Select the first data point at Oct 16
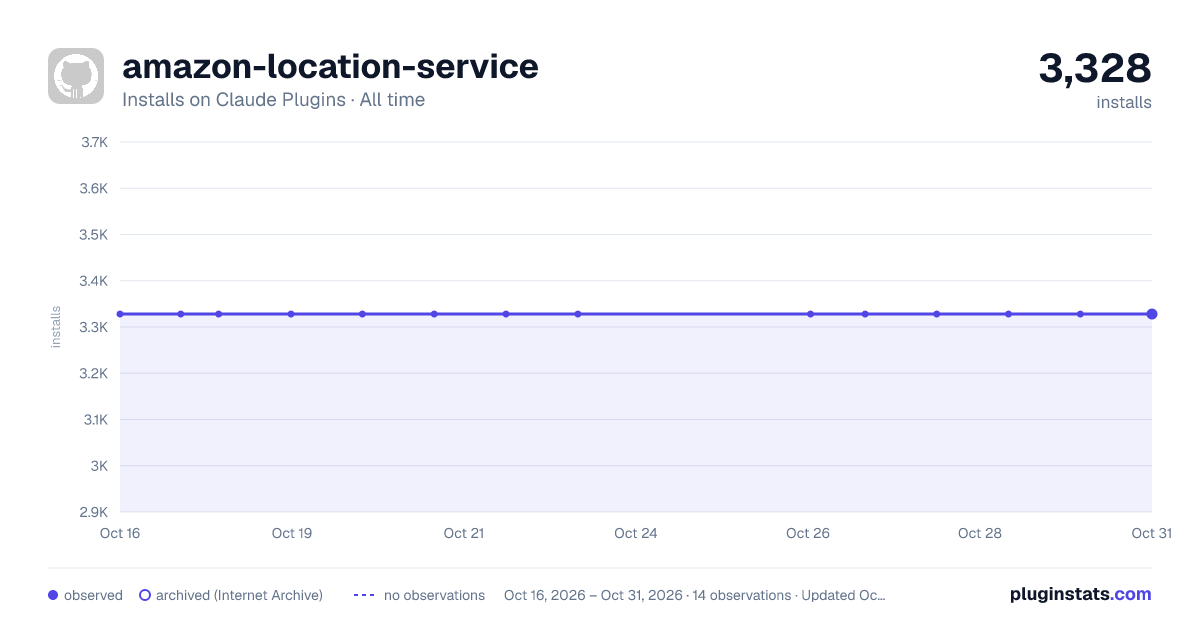 tap(120, 314)
